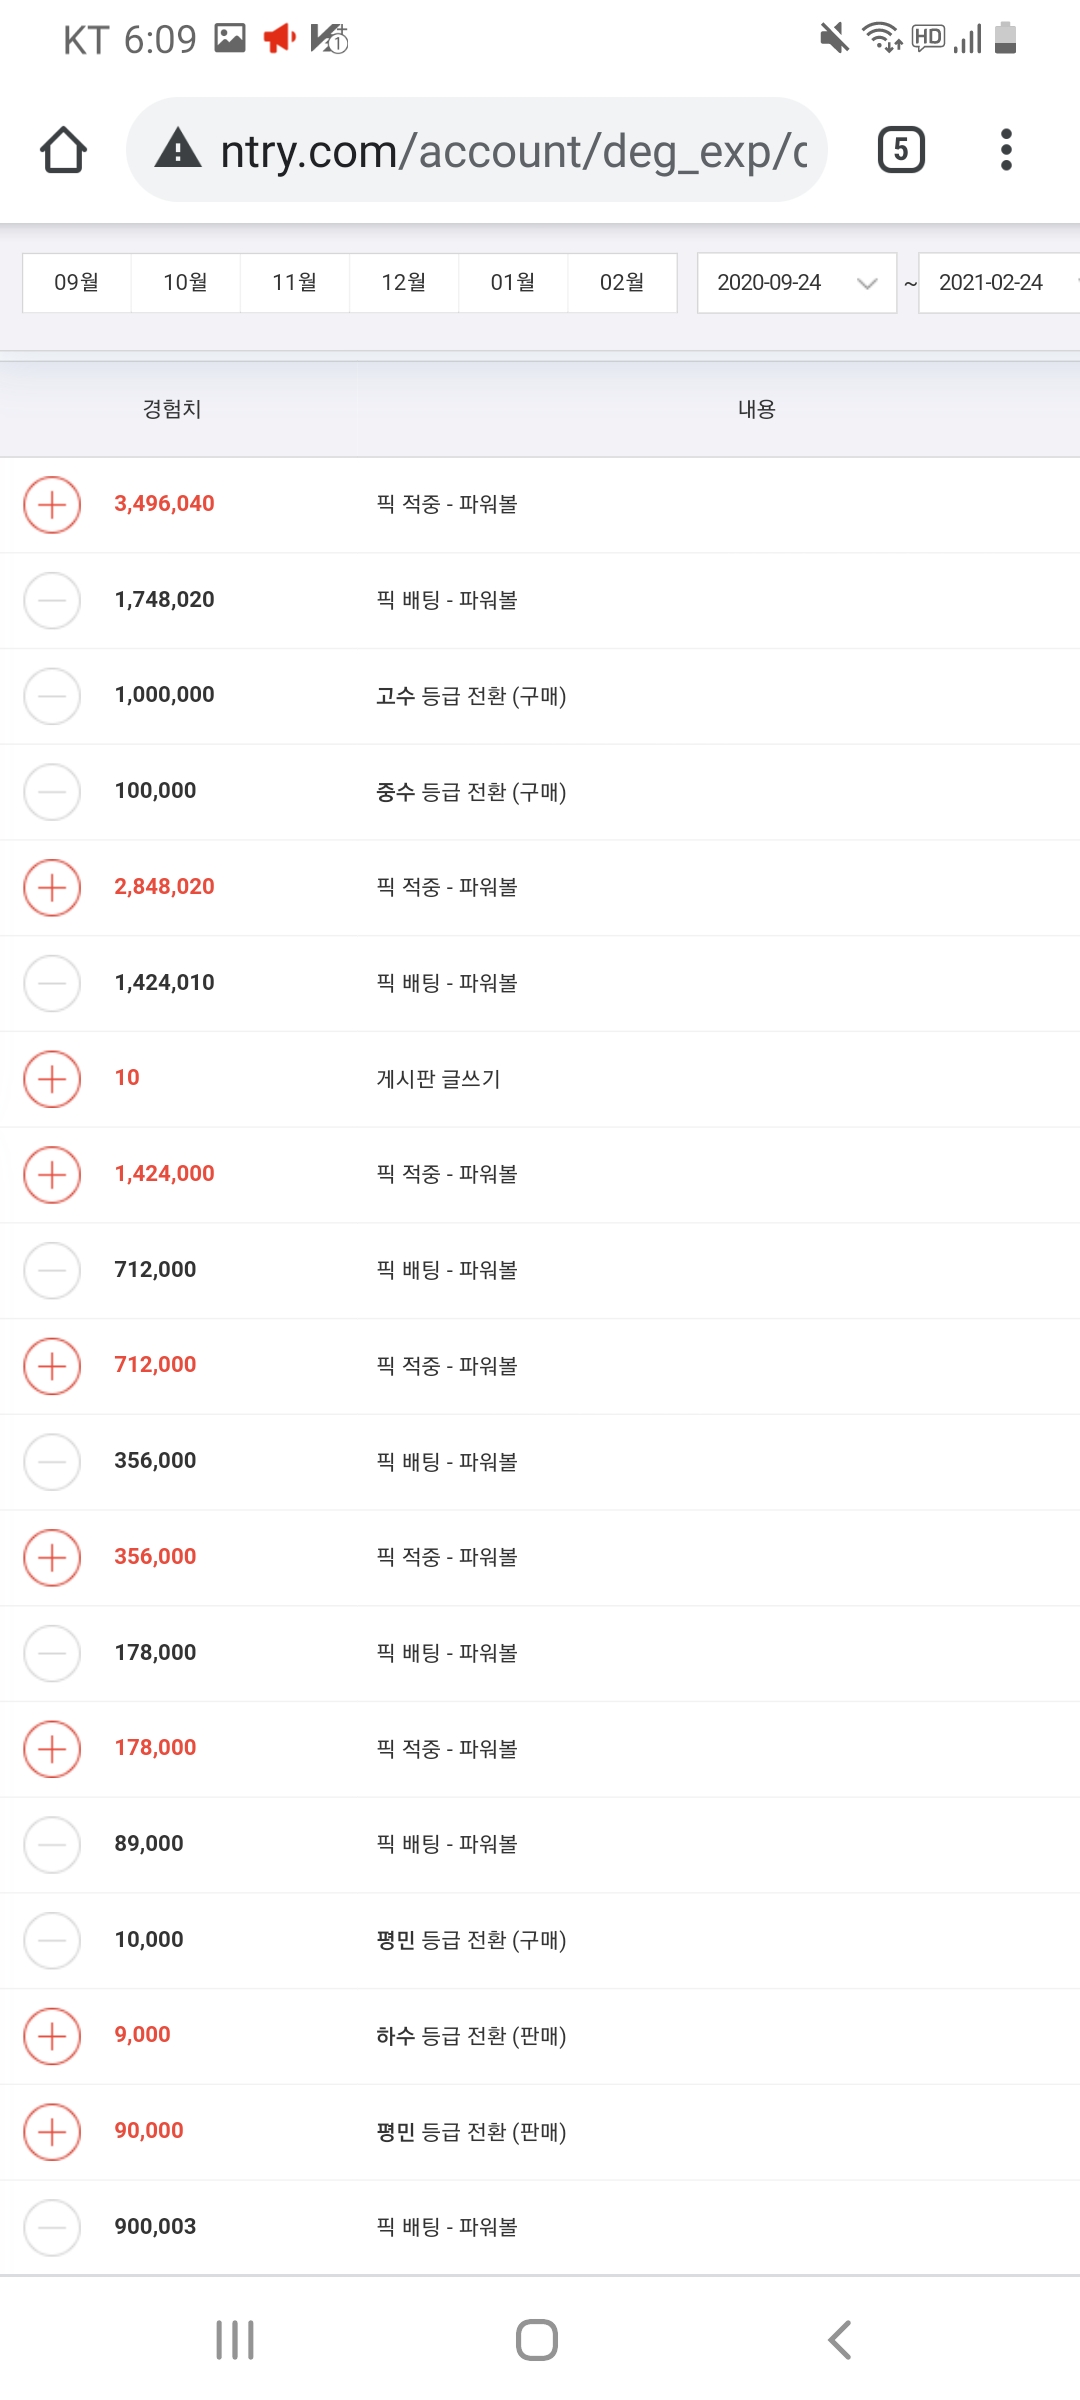Tap the browser home icon

click(x=63, y=150)
